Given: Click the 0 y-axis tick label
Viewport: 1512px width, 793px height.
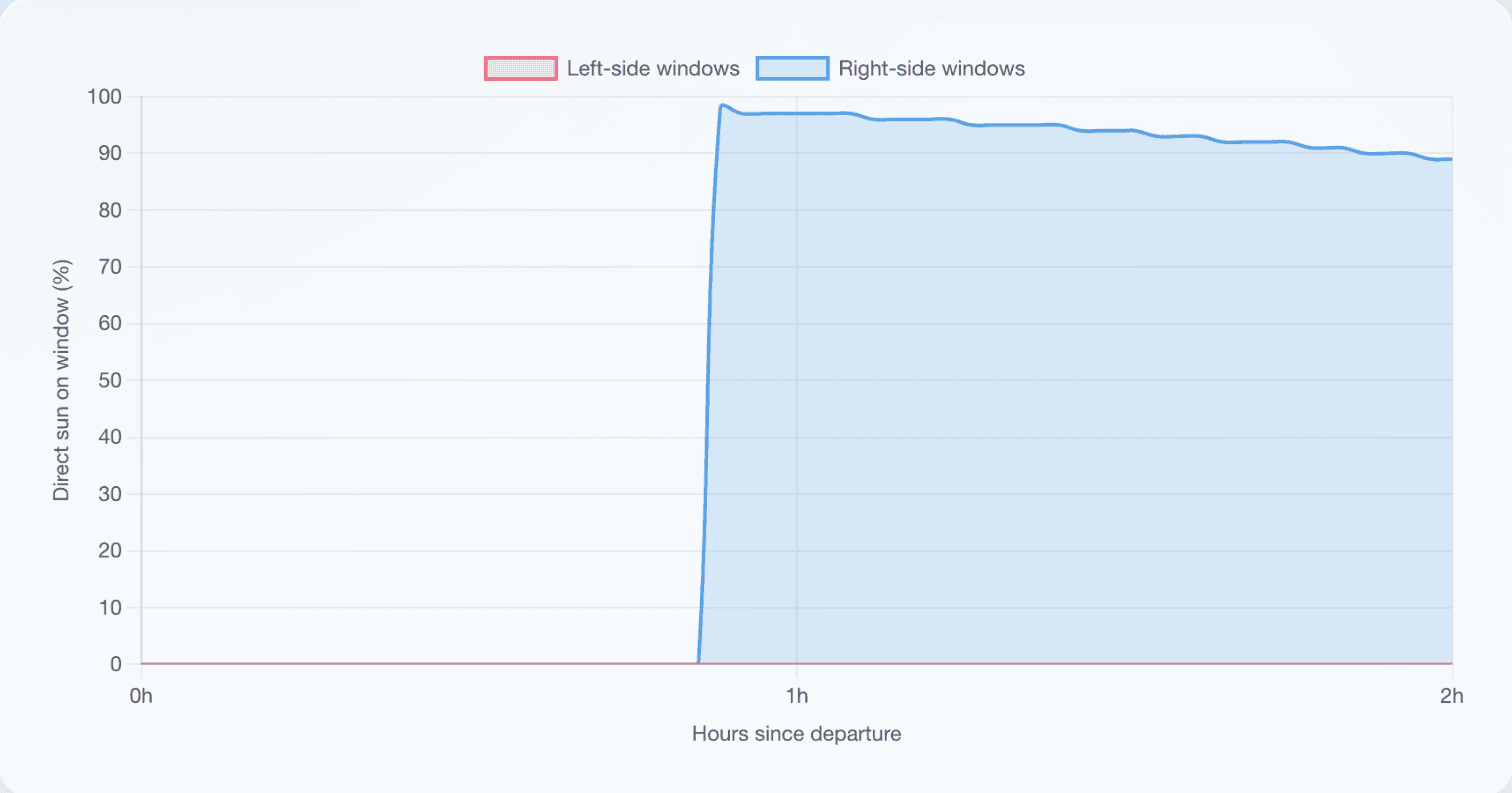Looking at the screenshot, I should tap(118, 664).
